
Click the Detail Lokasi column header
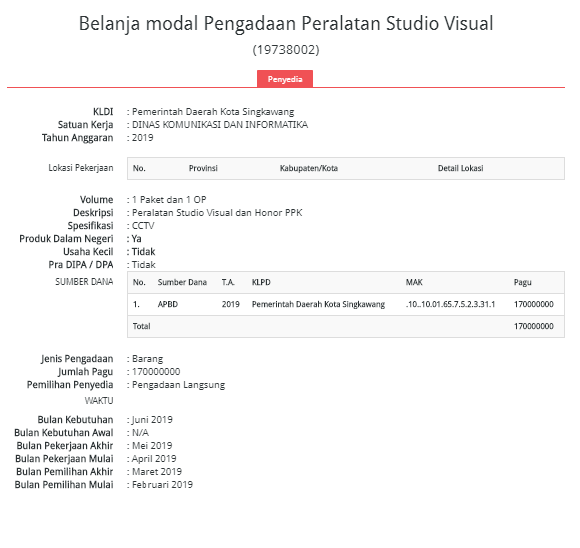click(461, 168)
